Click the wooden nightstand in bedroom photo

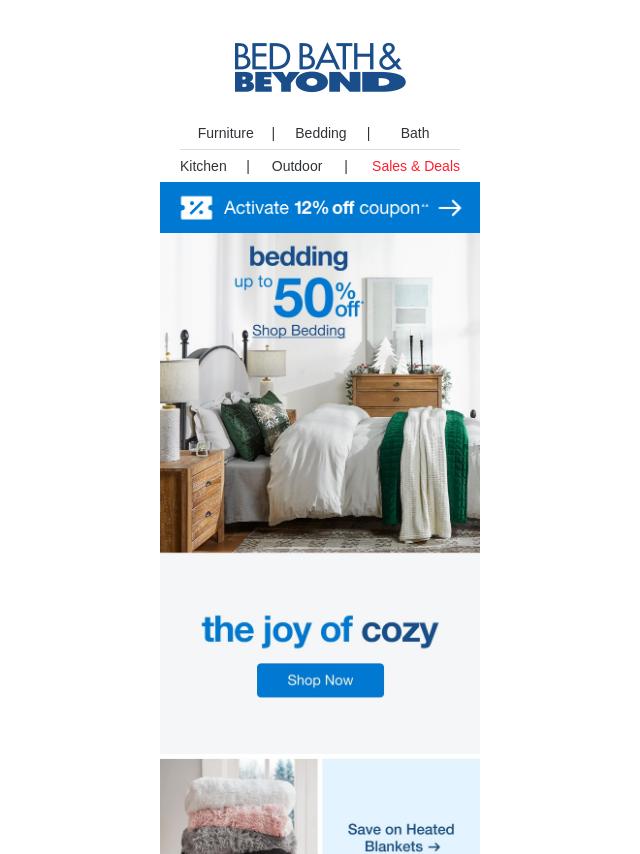(x=192, y=497)
